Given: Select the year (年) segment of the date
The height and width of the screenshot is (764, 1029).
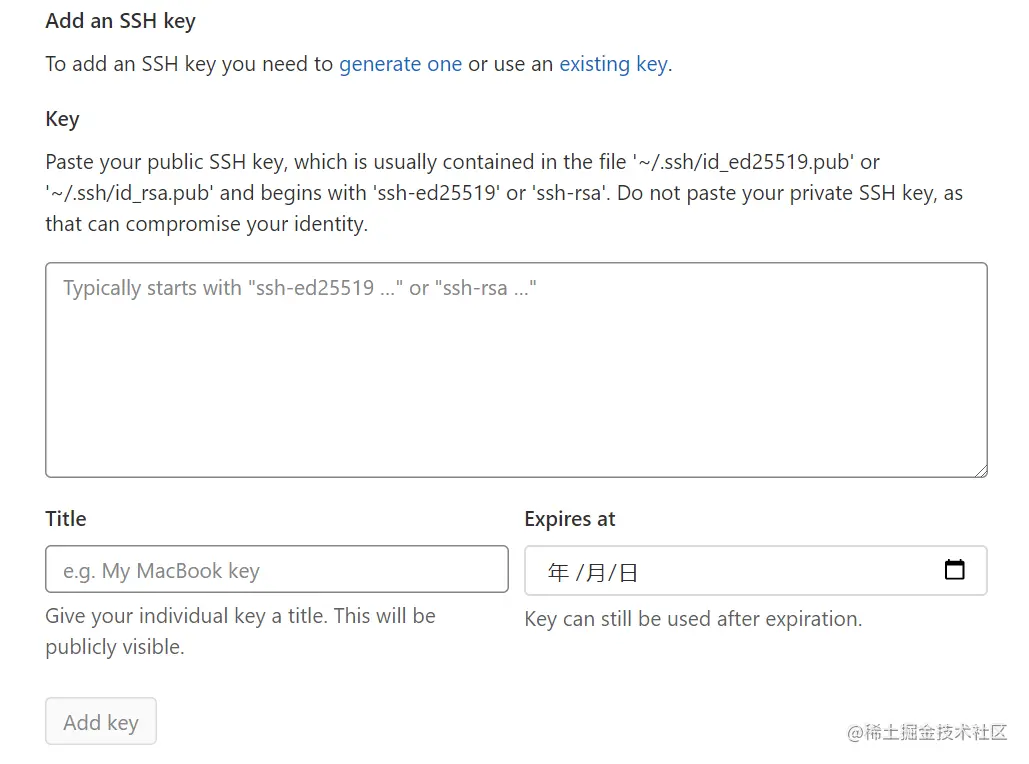Looking at the screenshot, I should pos(558,572).
